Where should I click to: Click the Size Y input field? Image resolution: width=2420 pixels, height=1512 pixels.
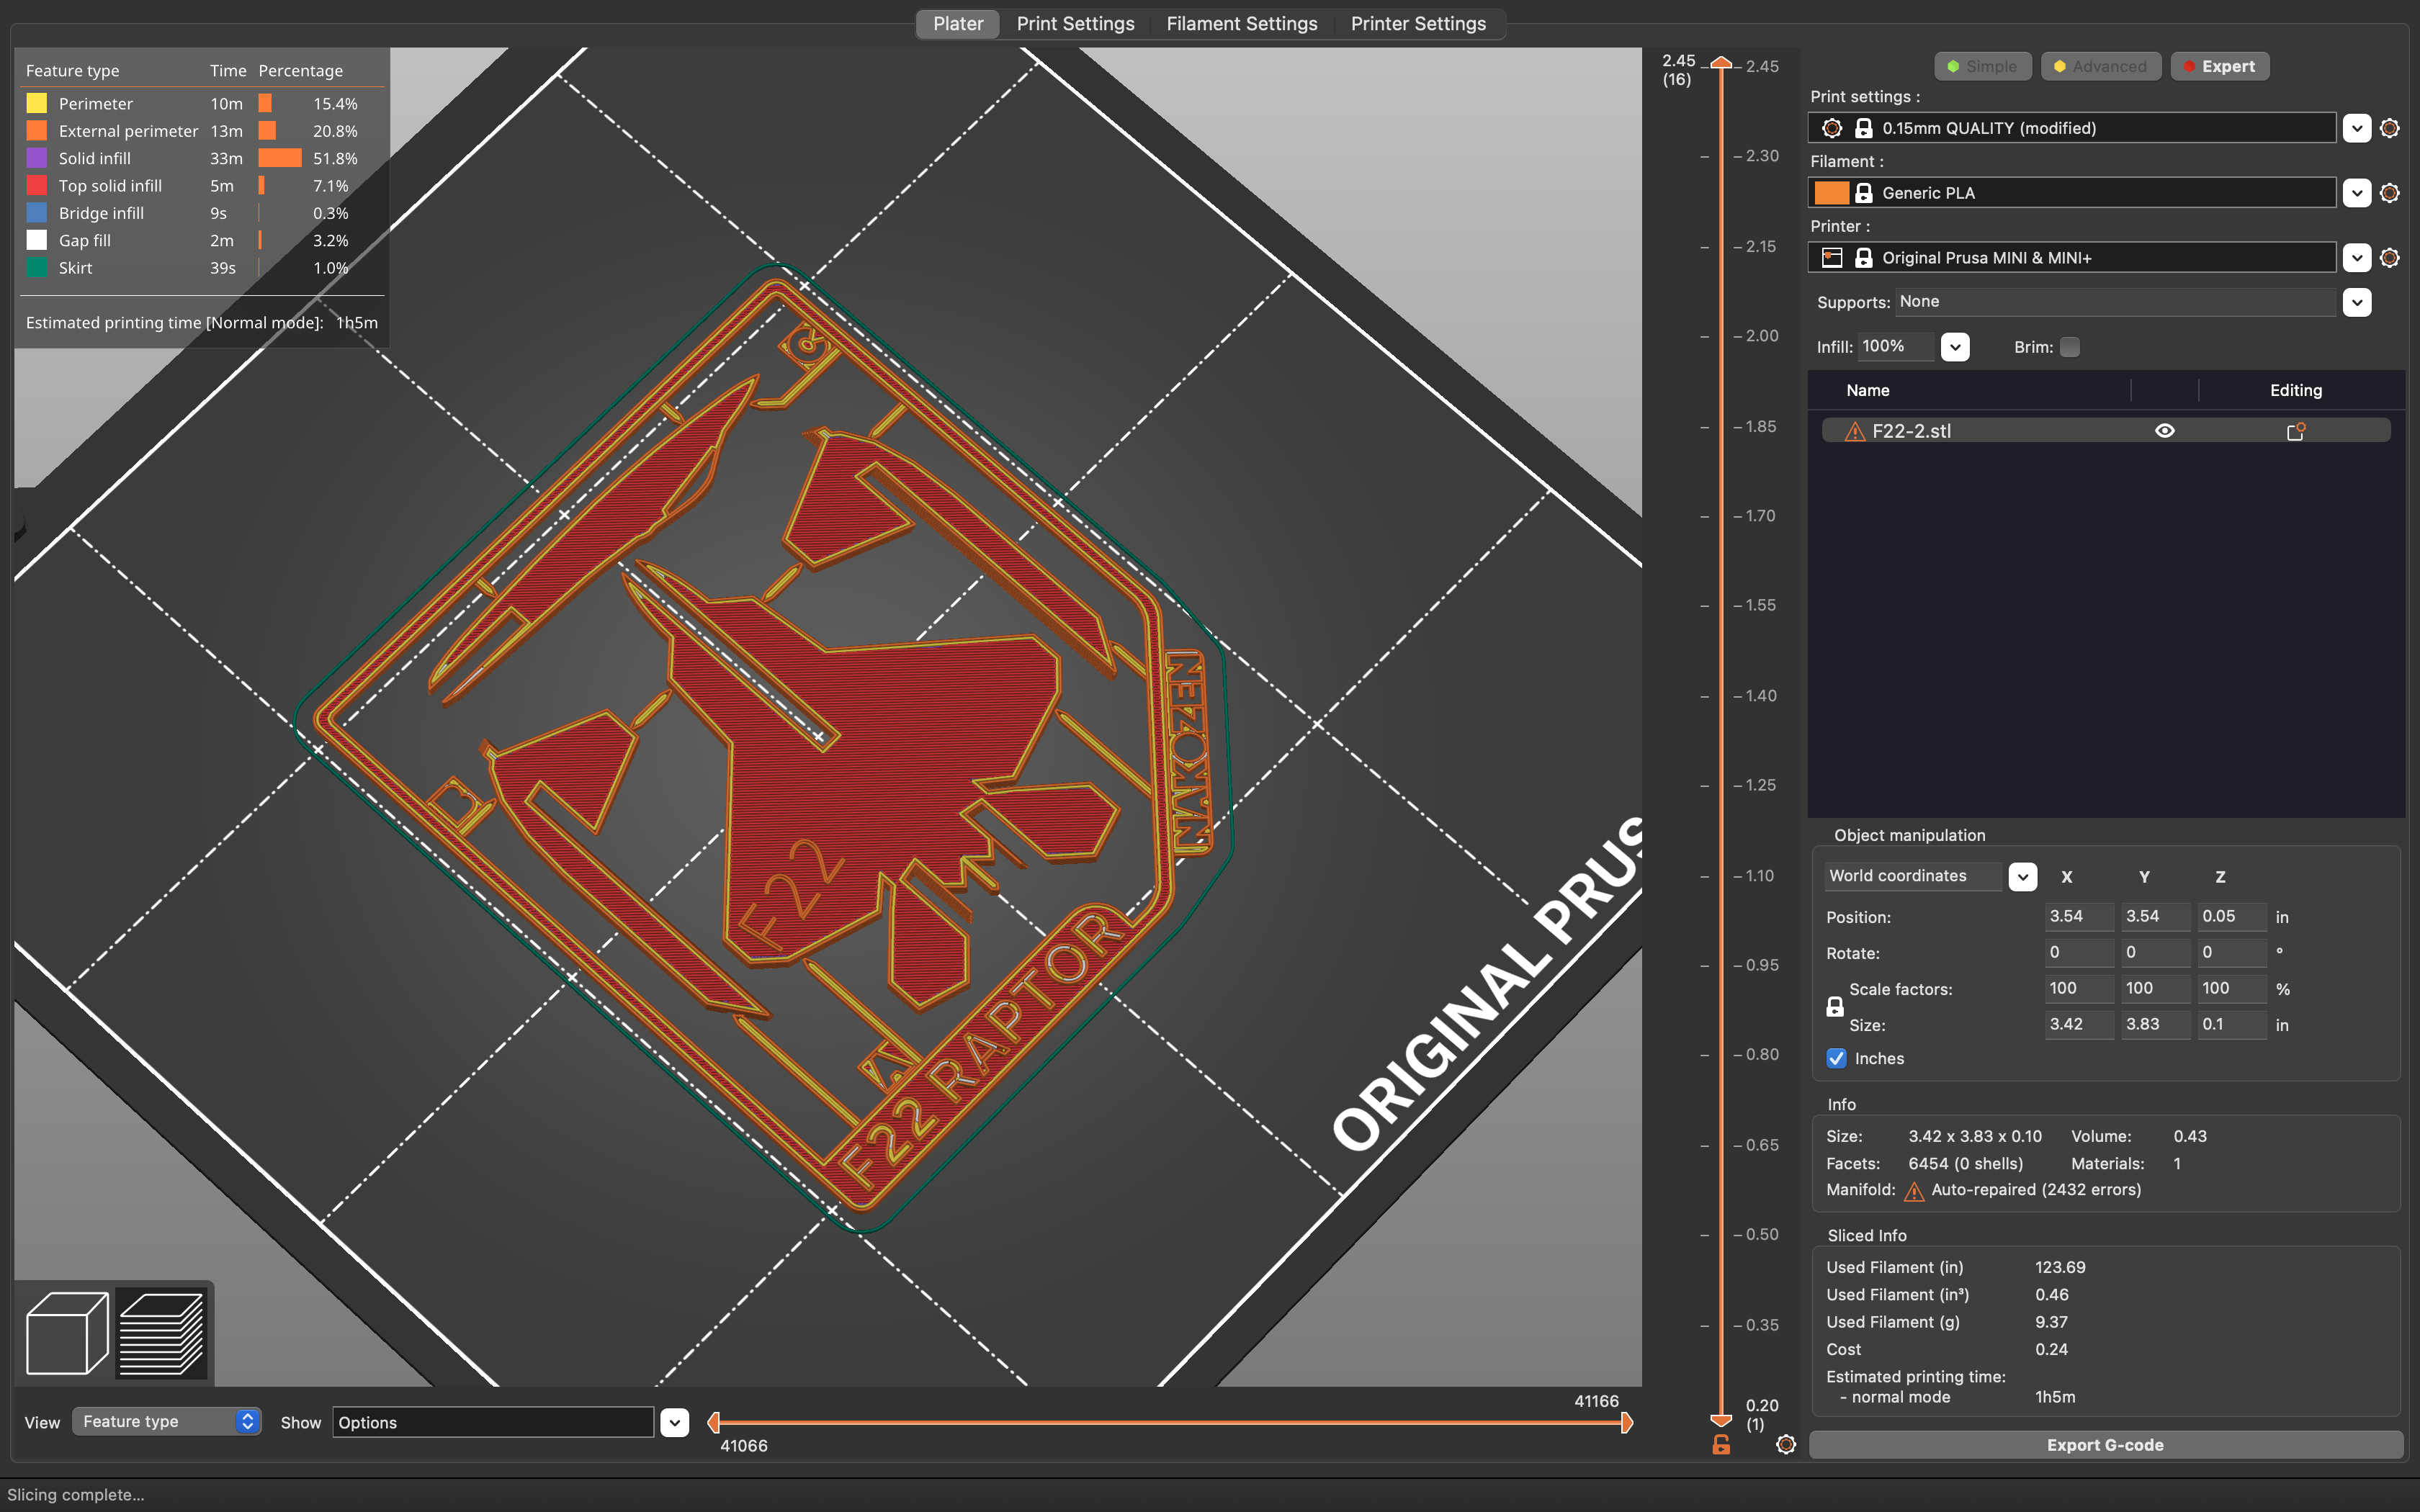tap(2155, 1024)
